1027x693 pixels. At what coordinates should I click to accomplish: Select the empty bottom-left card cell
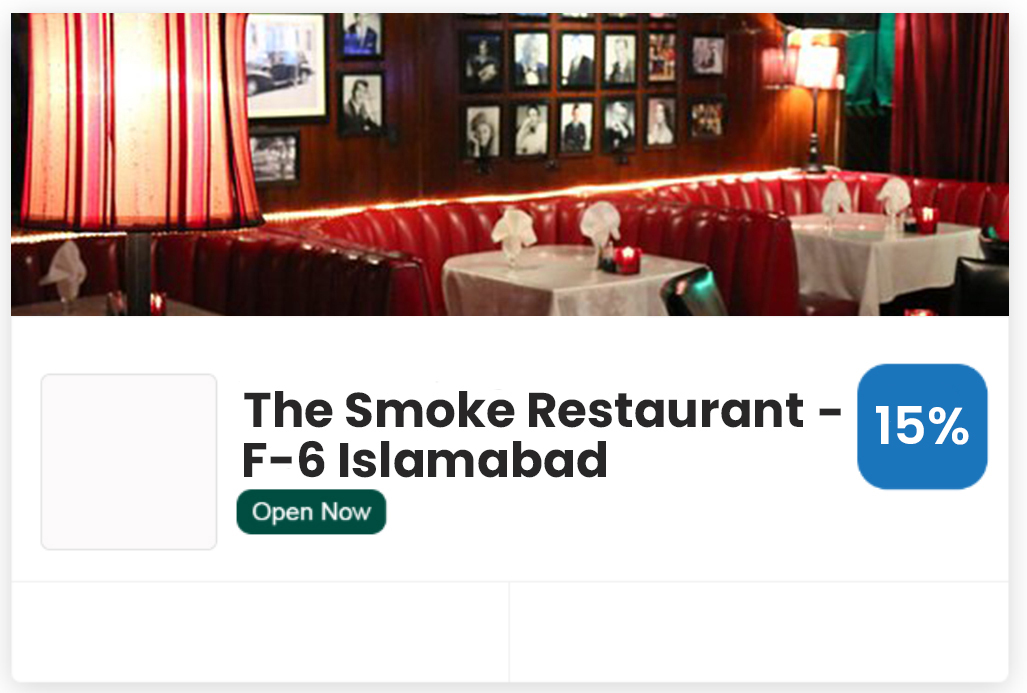(260, 631)
